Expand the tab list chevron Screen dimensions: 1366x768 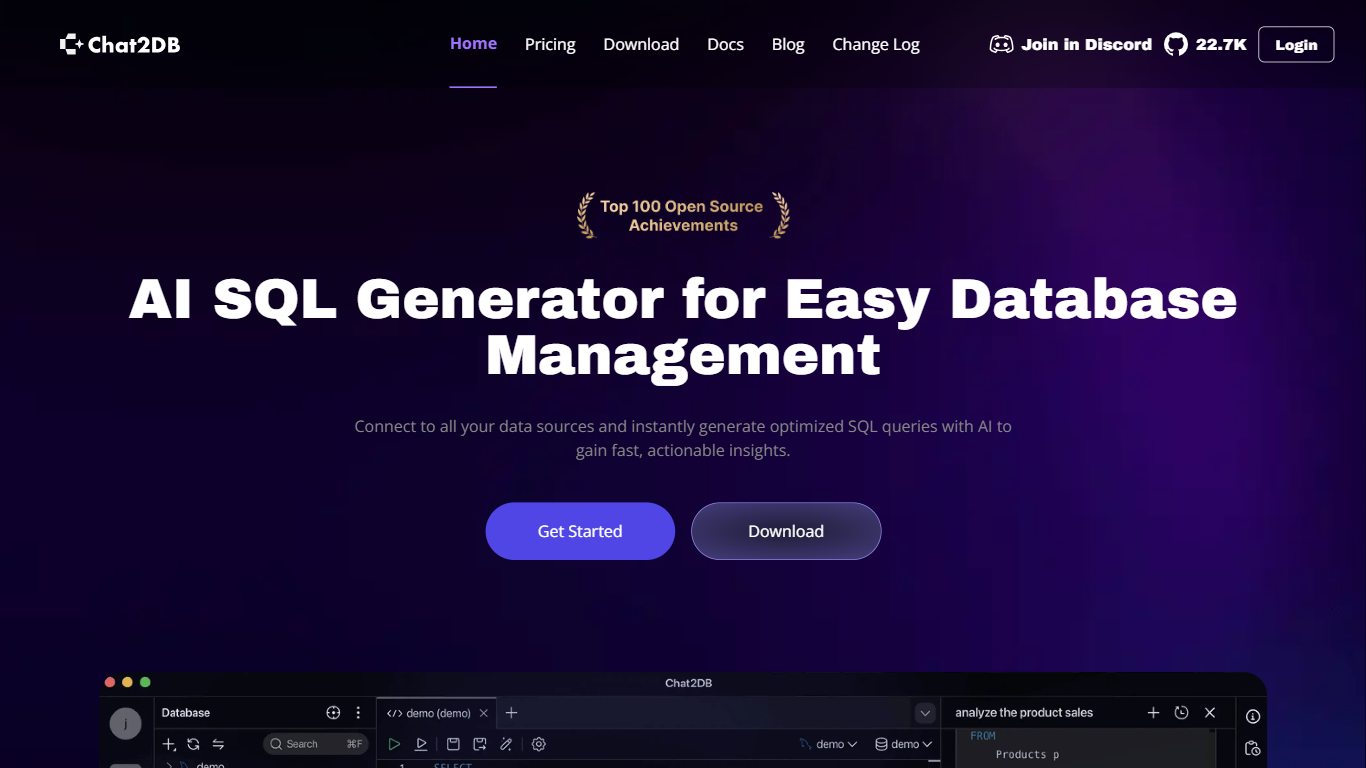click(x=925, y=713)
